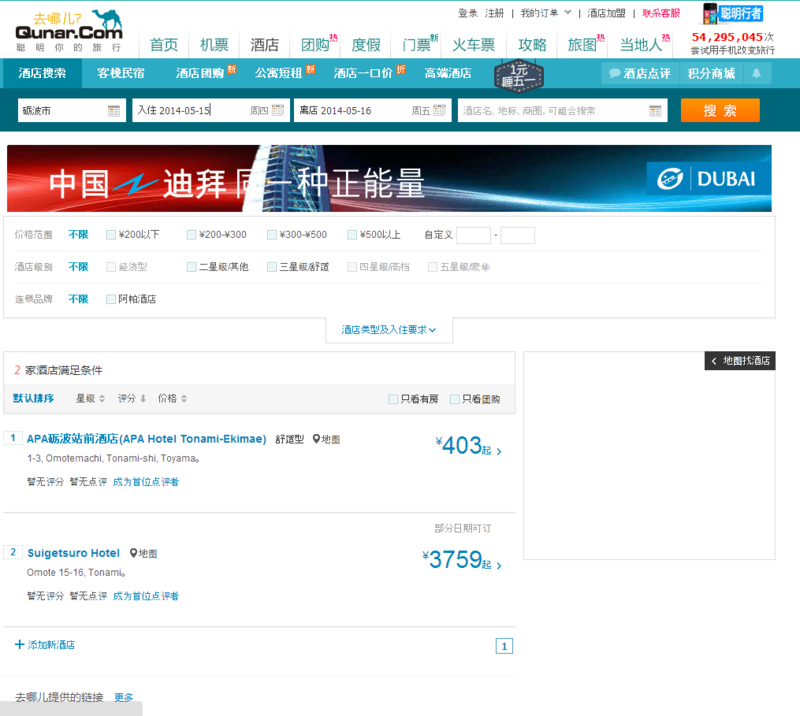Click 注册 link at top
800x716 pixels.
[x=494, y=13]
